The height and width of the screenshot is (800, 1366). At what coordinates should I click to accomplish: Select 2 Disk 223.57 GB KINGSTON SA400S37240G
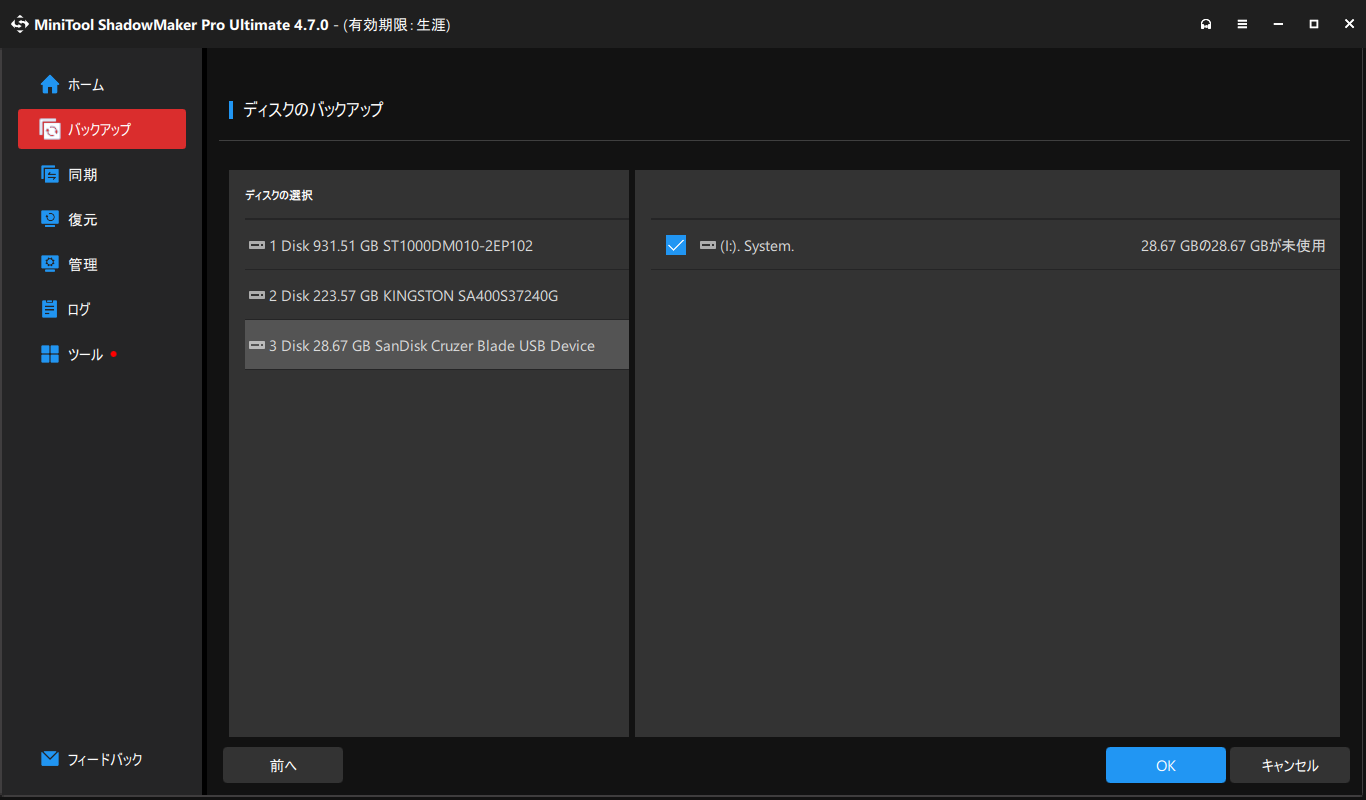click(437, 295)
